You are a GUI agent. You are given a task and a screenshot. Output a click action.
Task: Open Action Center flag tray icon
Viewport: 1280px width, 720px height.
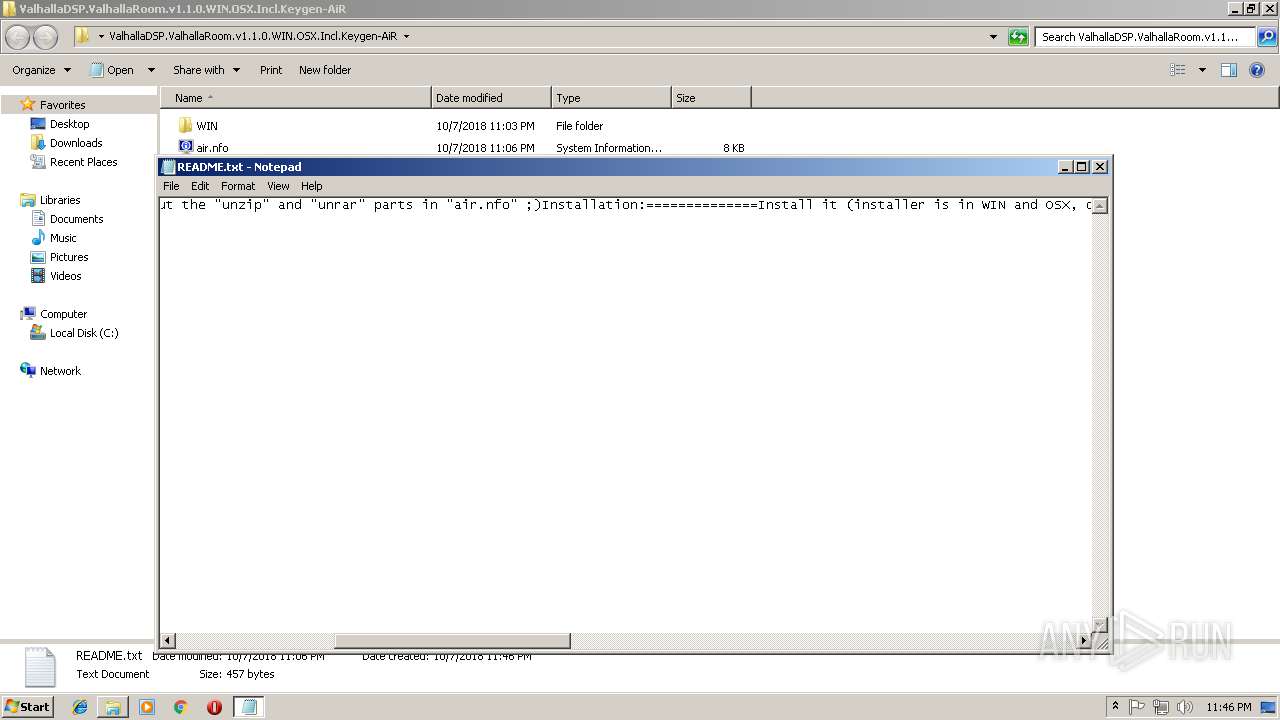pos(1138,707)
